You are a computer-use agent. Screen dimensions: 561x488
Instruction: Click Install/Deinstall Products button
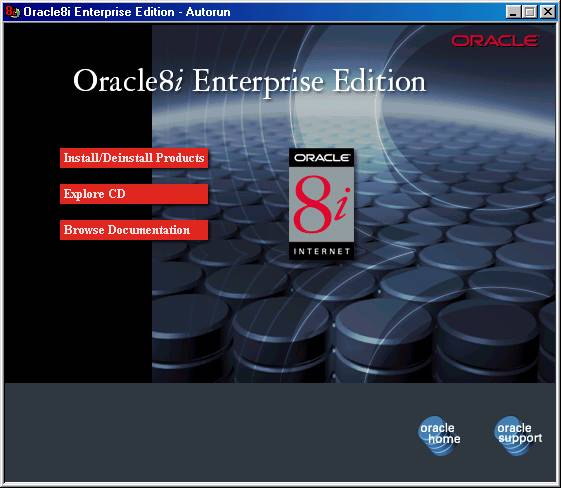(134, 158)
